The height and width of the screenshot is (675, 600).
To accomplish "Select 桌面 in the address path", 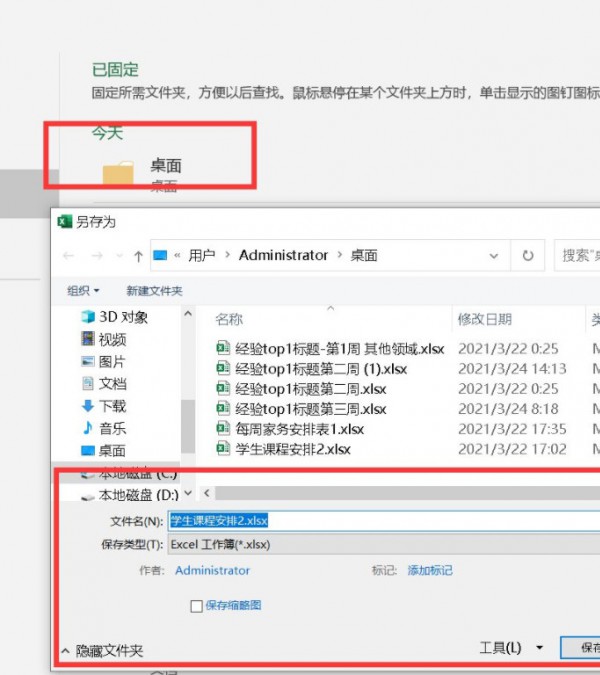I will 364,255.
